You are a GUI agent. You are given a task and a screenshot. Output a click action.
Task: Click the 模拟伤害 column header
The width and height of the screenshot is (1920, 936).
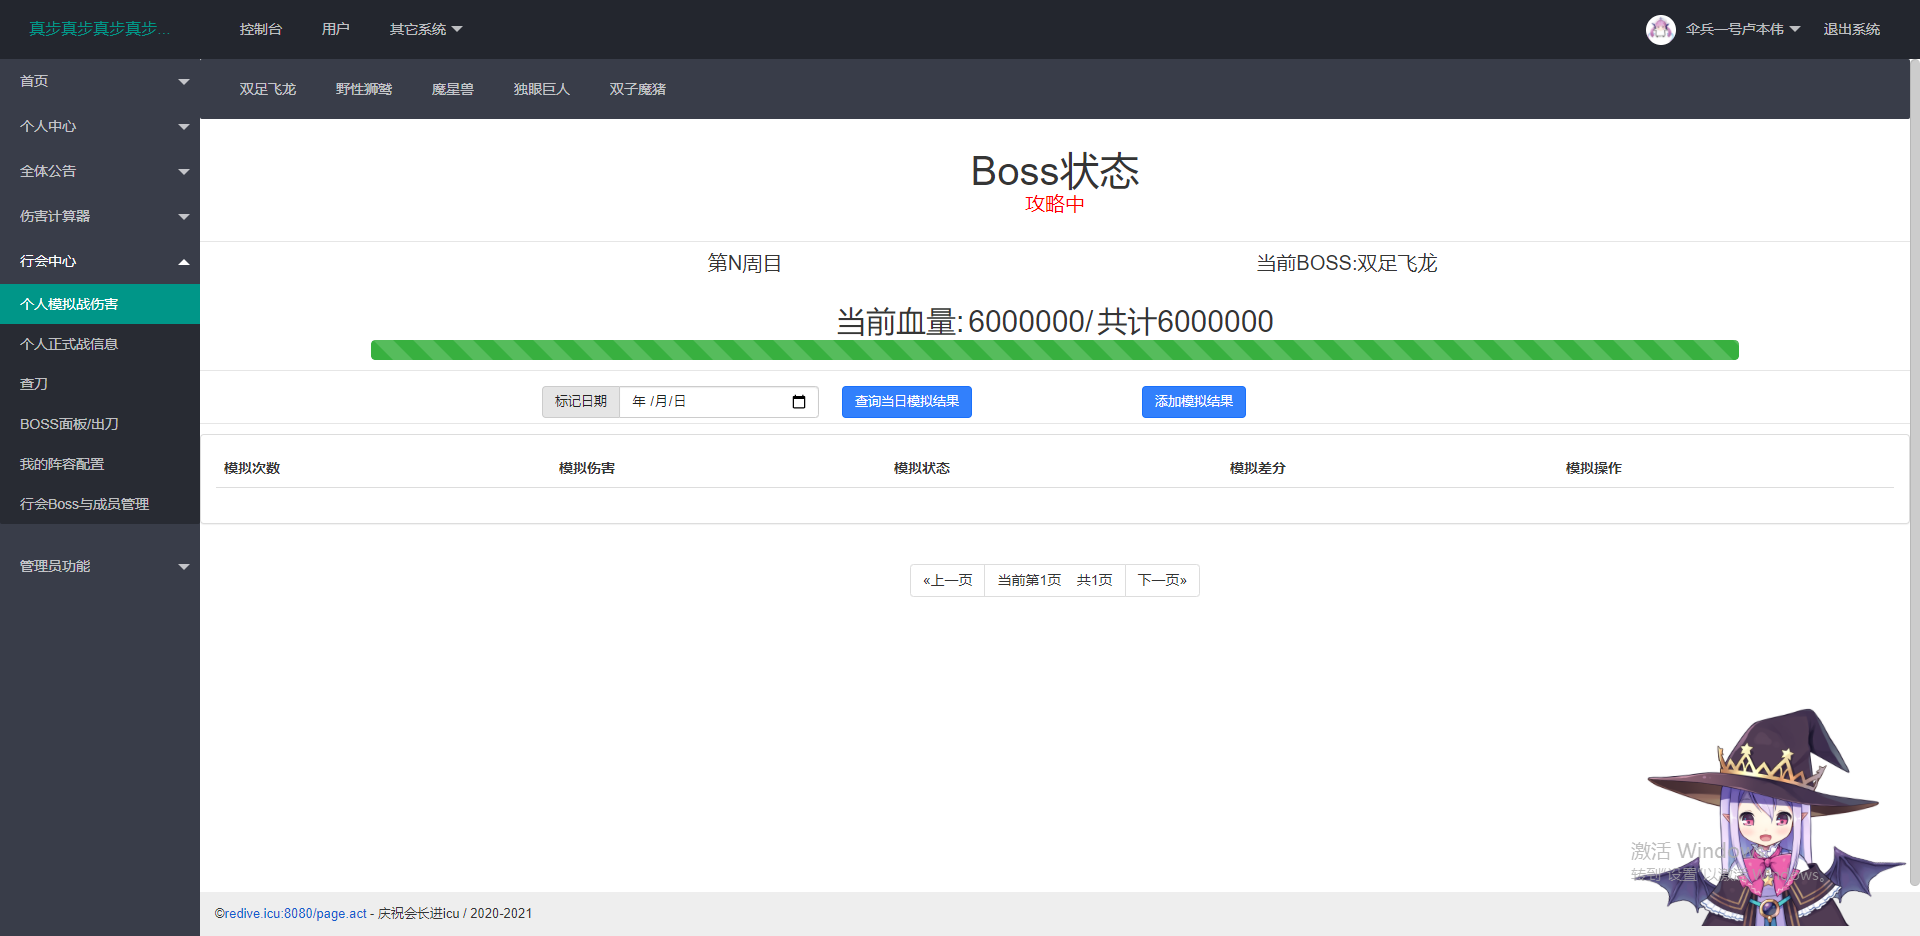tap(587, 468)
